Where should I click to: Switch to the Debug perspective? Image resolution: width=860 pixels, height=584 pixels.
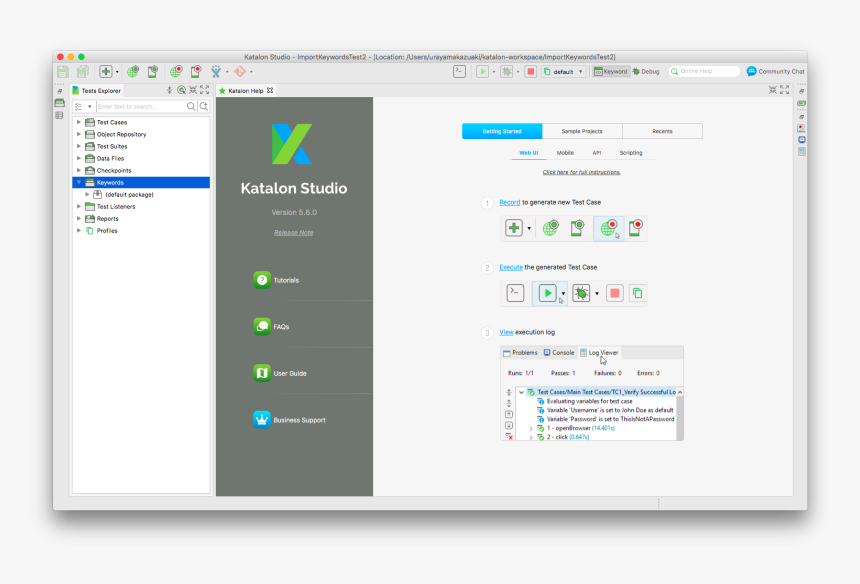click(x=645, y=72)
